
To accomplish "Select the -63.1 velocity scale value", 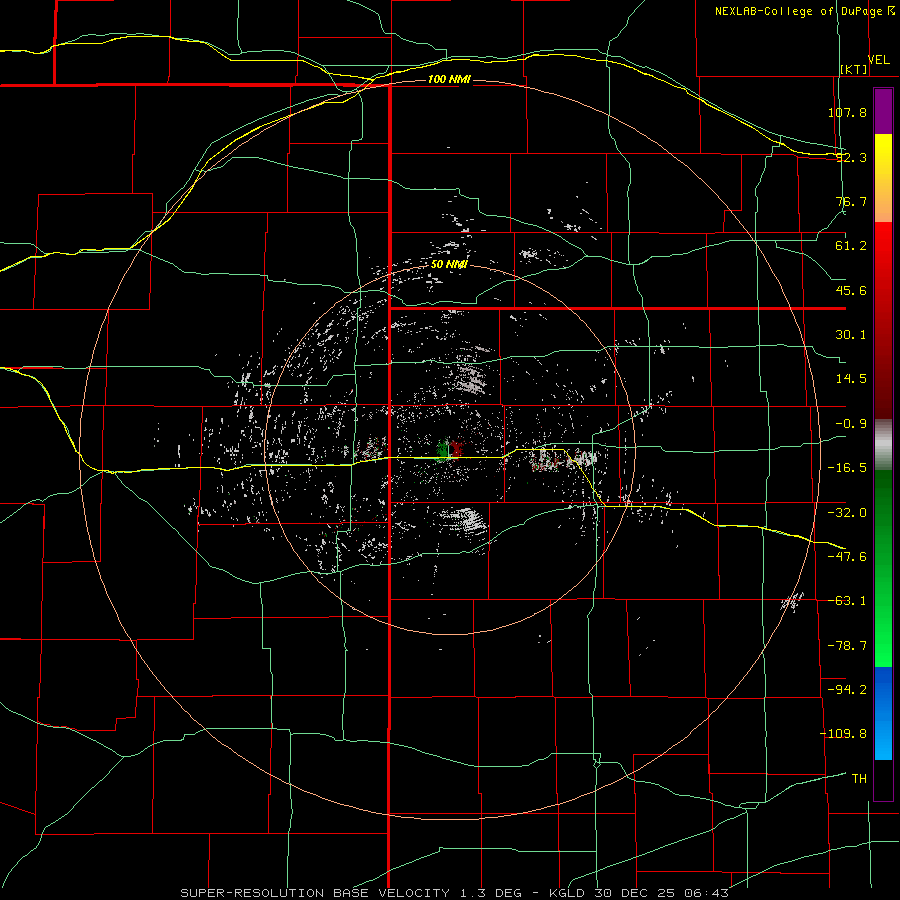I will [847, 601].
